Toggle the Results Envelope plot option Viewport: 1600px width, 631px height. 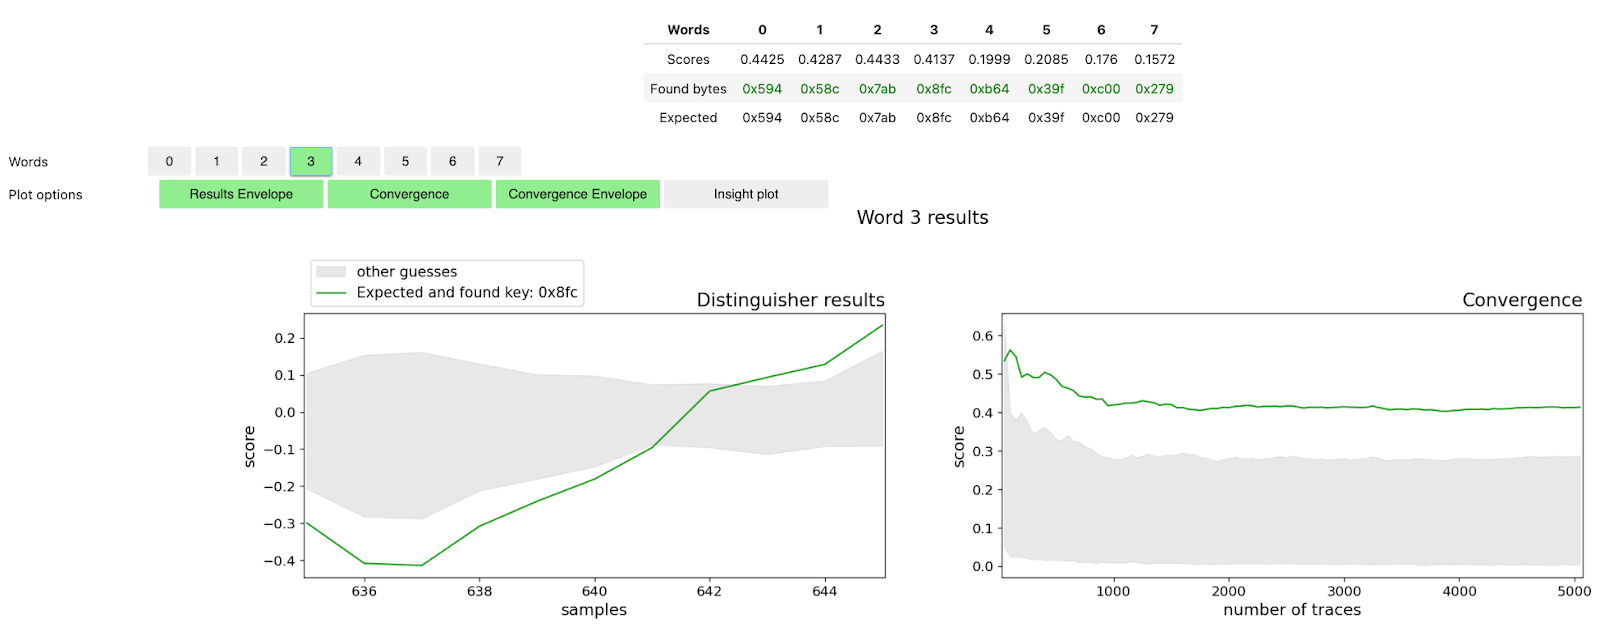click(x=241, y=194)
